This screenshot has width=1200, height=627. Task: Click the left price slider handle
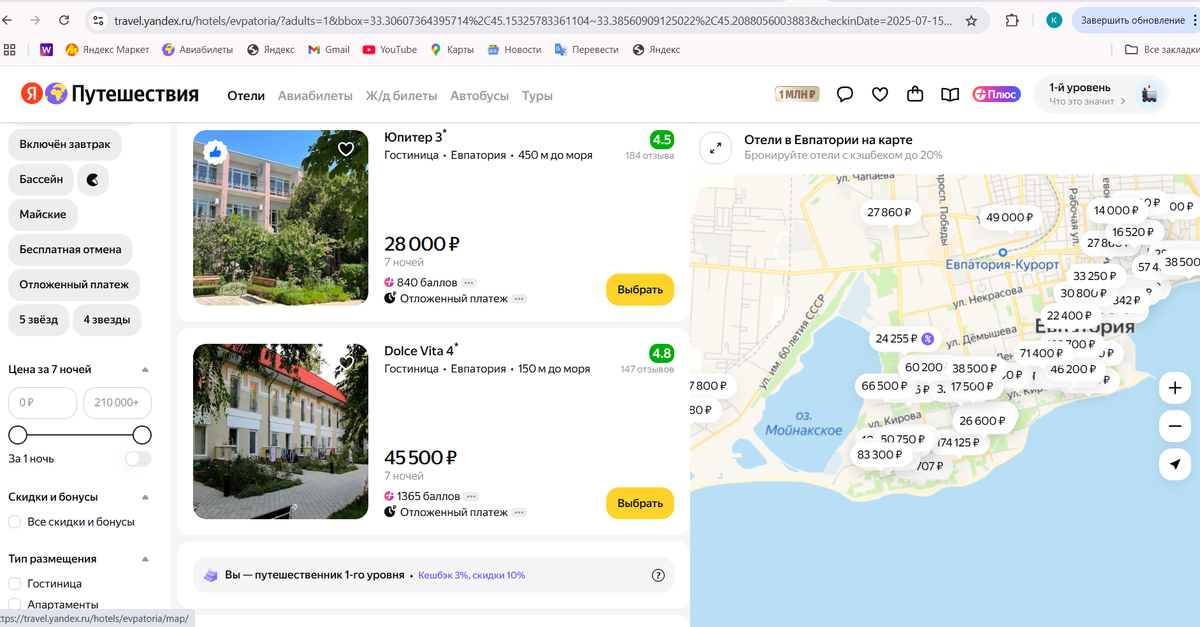(18, 435)
